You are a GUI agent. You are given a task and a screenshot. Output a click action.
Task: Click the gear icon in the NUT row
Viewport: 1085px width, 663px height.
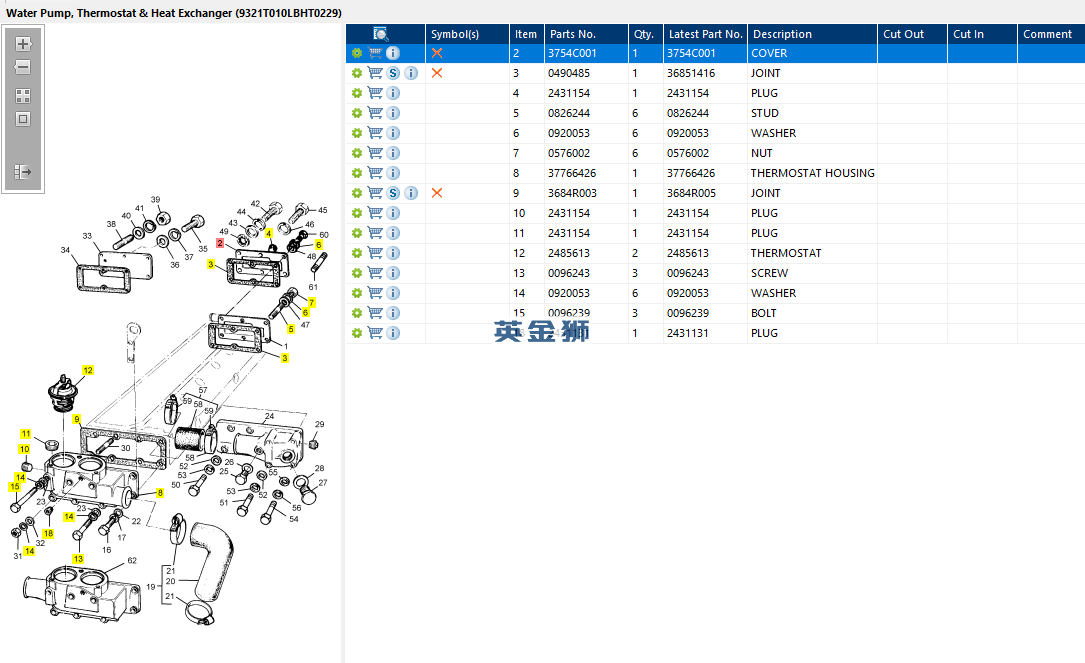(x=357, y=153)
